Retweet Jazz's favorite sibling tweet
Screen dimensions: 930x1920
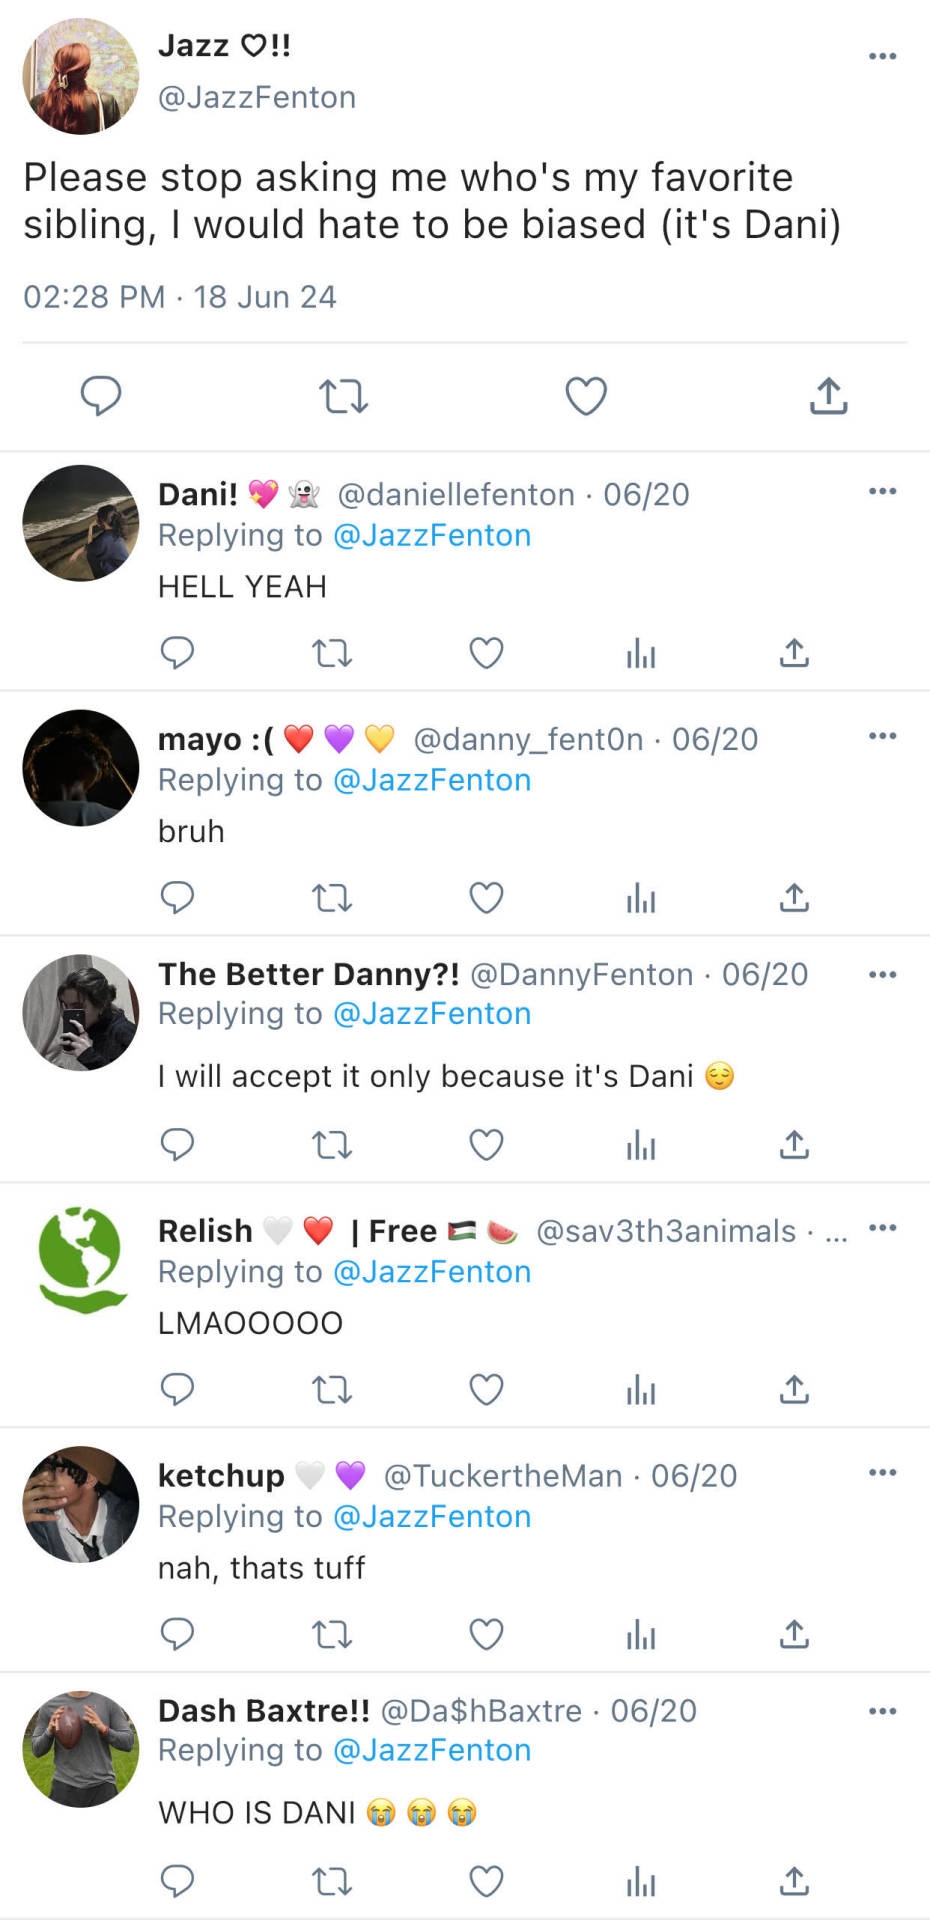pos(343,396)
